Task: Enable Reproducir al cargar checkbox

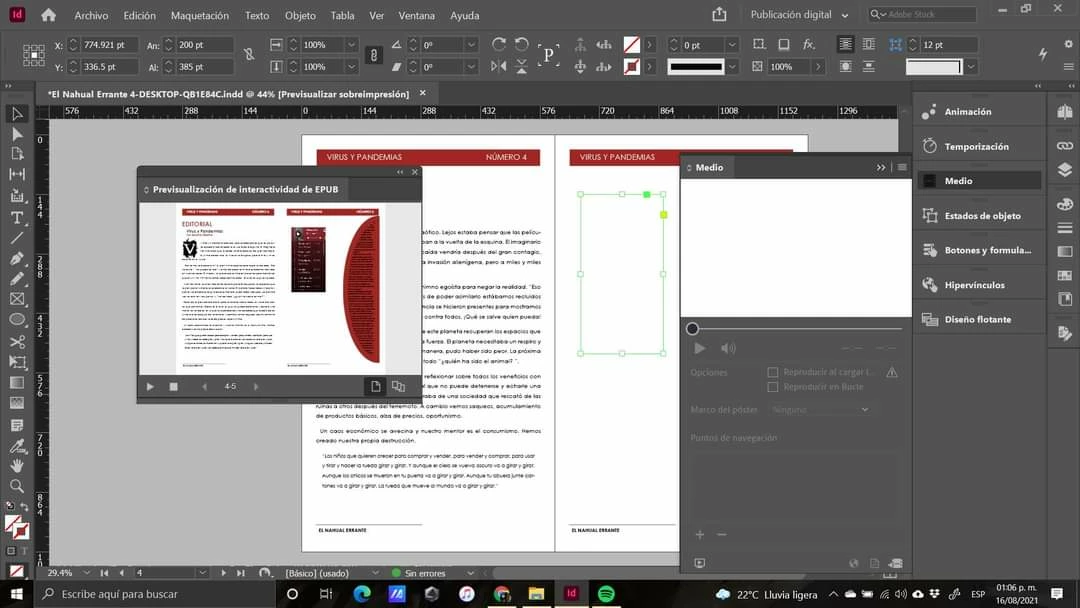Action: 773,372
